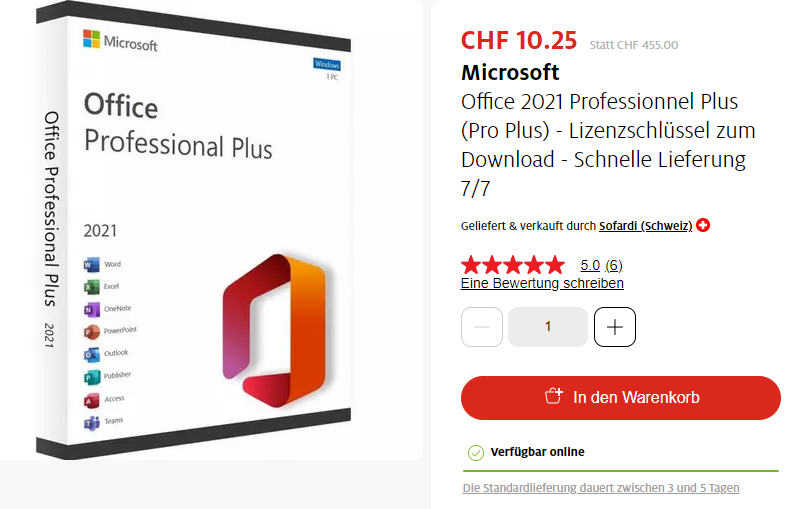791x509 pixels.
Task: Click the Swiss flag icon beside seller
Action: pyautogui.click(x=703, y=225)
